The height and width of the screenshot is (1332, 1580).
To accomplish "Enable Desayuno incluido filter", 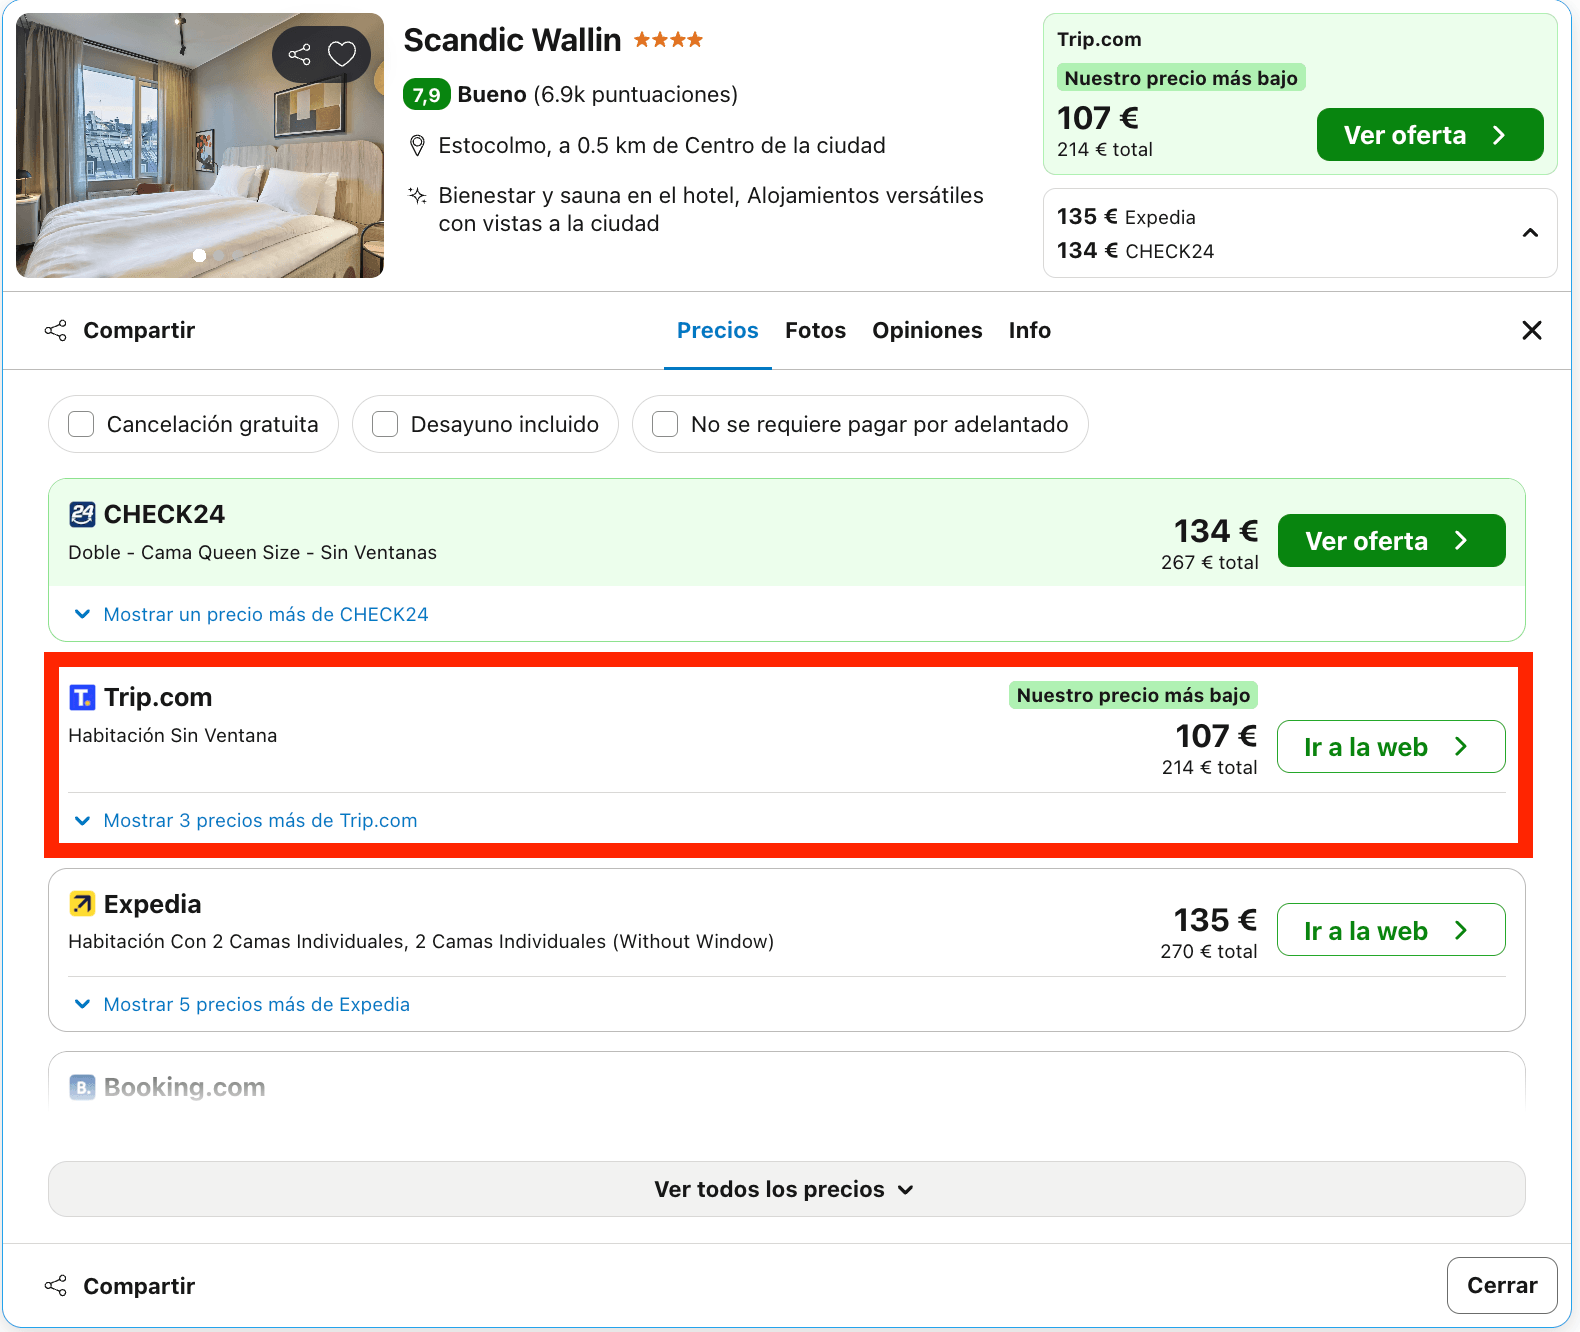I will click(385, 424).
